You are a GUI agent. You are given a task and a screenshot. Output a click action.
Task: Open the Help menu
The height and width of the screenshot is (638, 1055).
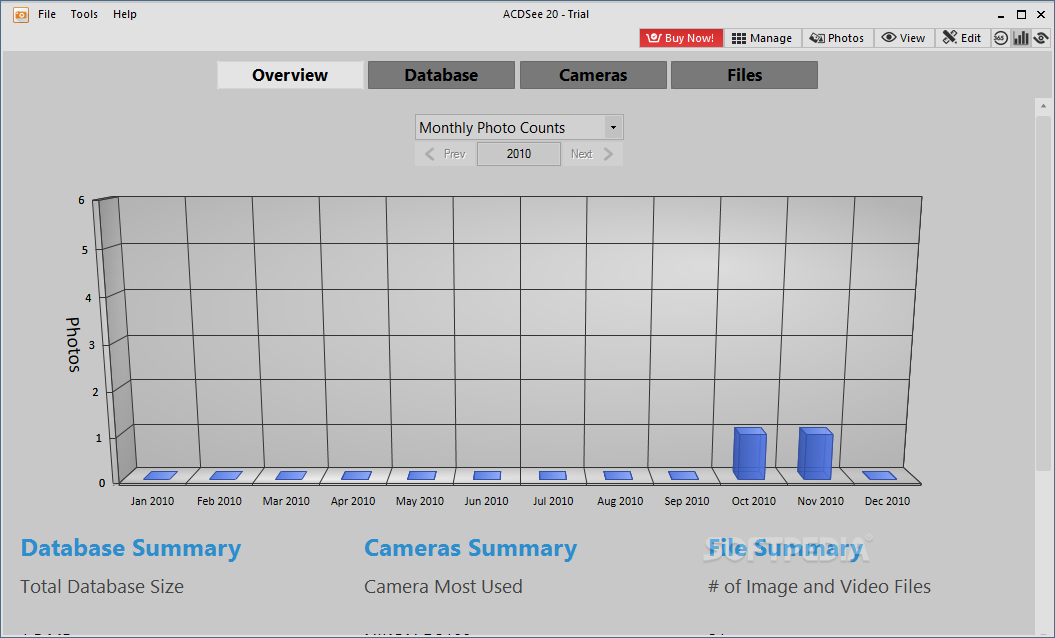(124, 14)
